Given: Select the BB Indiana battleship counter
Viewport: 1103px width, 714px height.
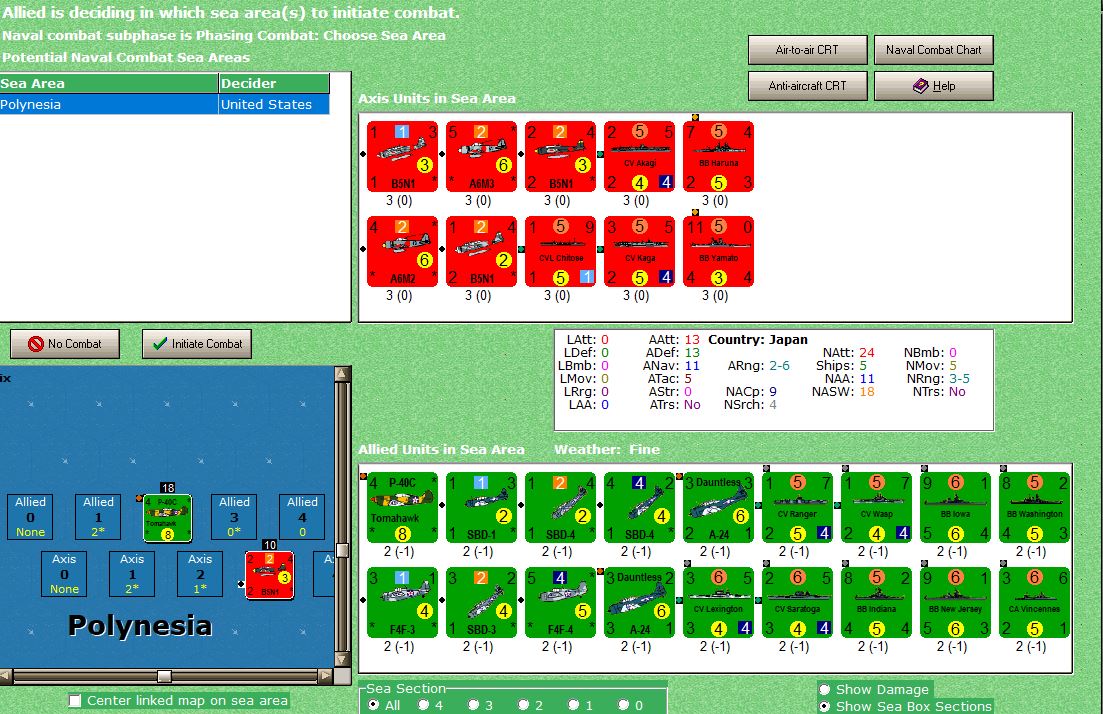Looking at the screenshot, I should (x=876, y=602).
